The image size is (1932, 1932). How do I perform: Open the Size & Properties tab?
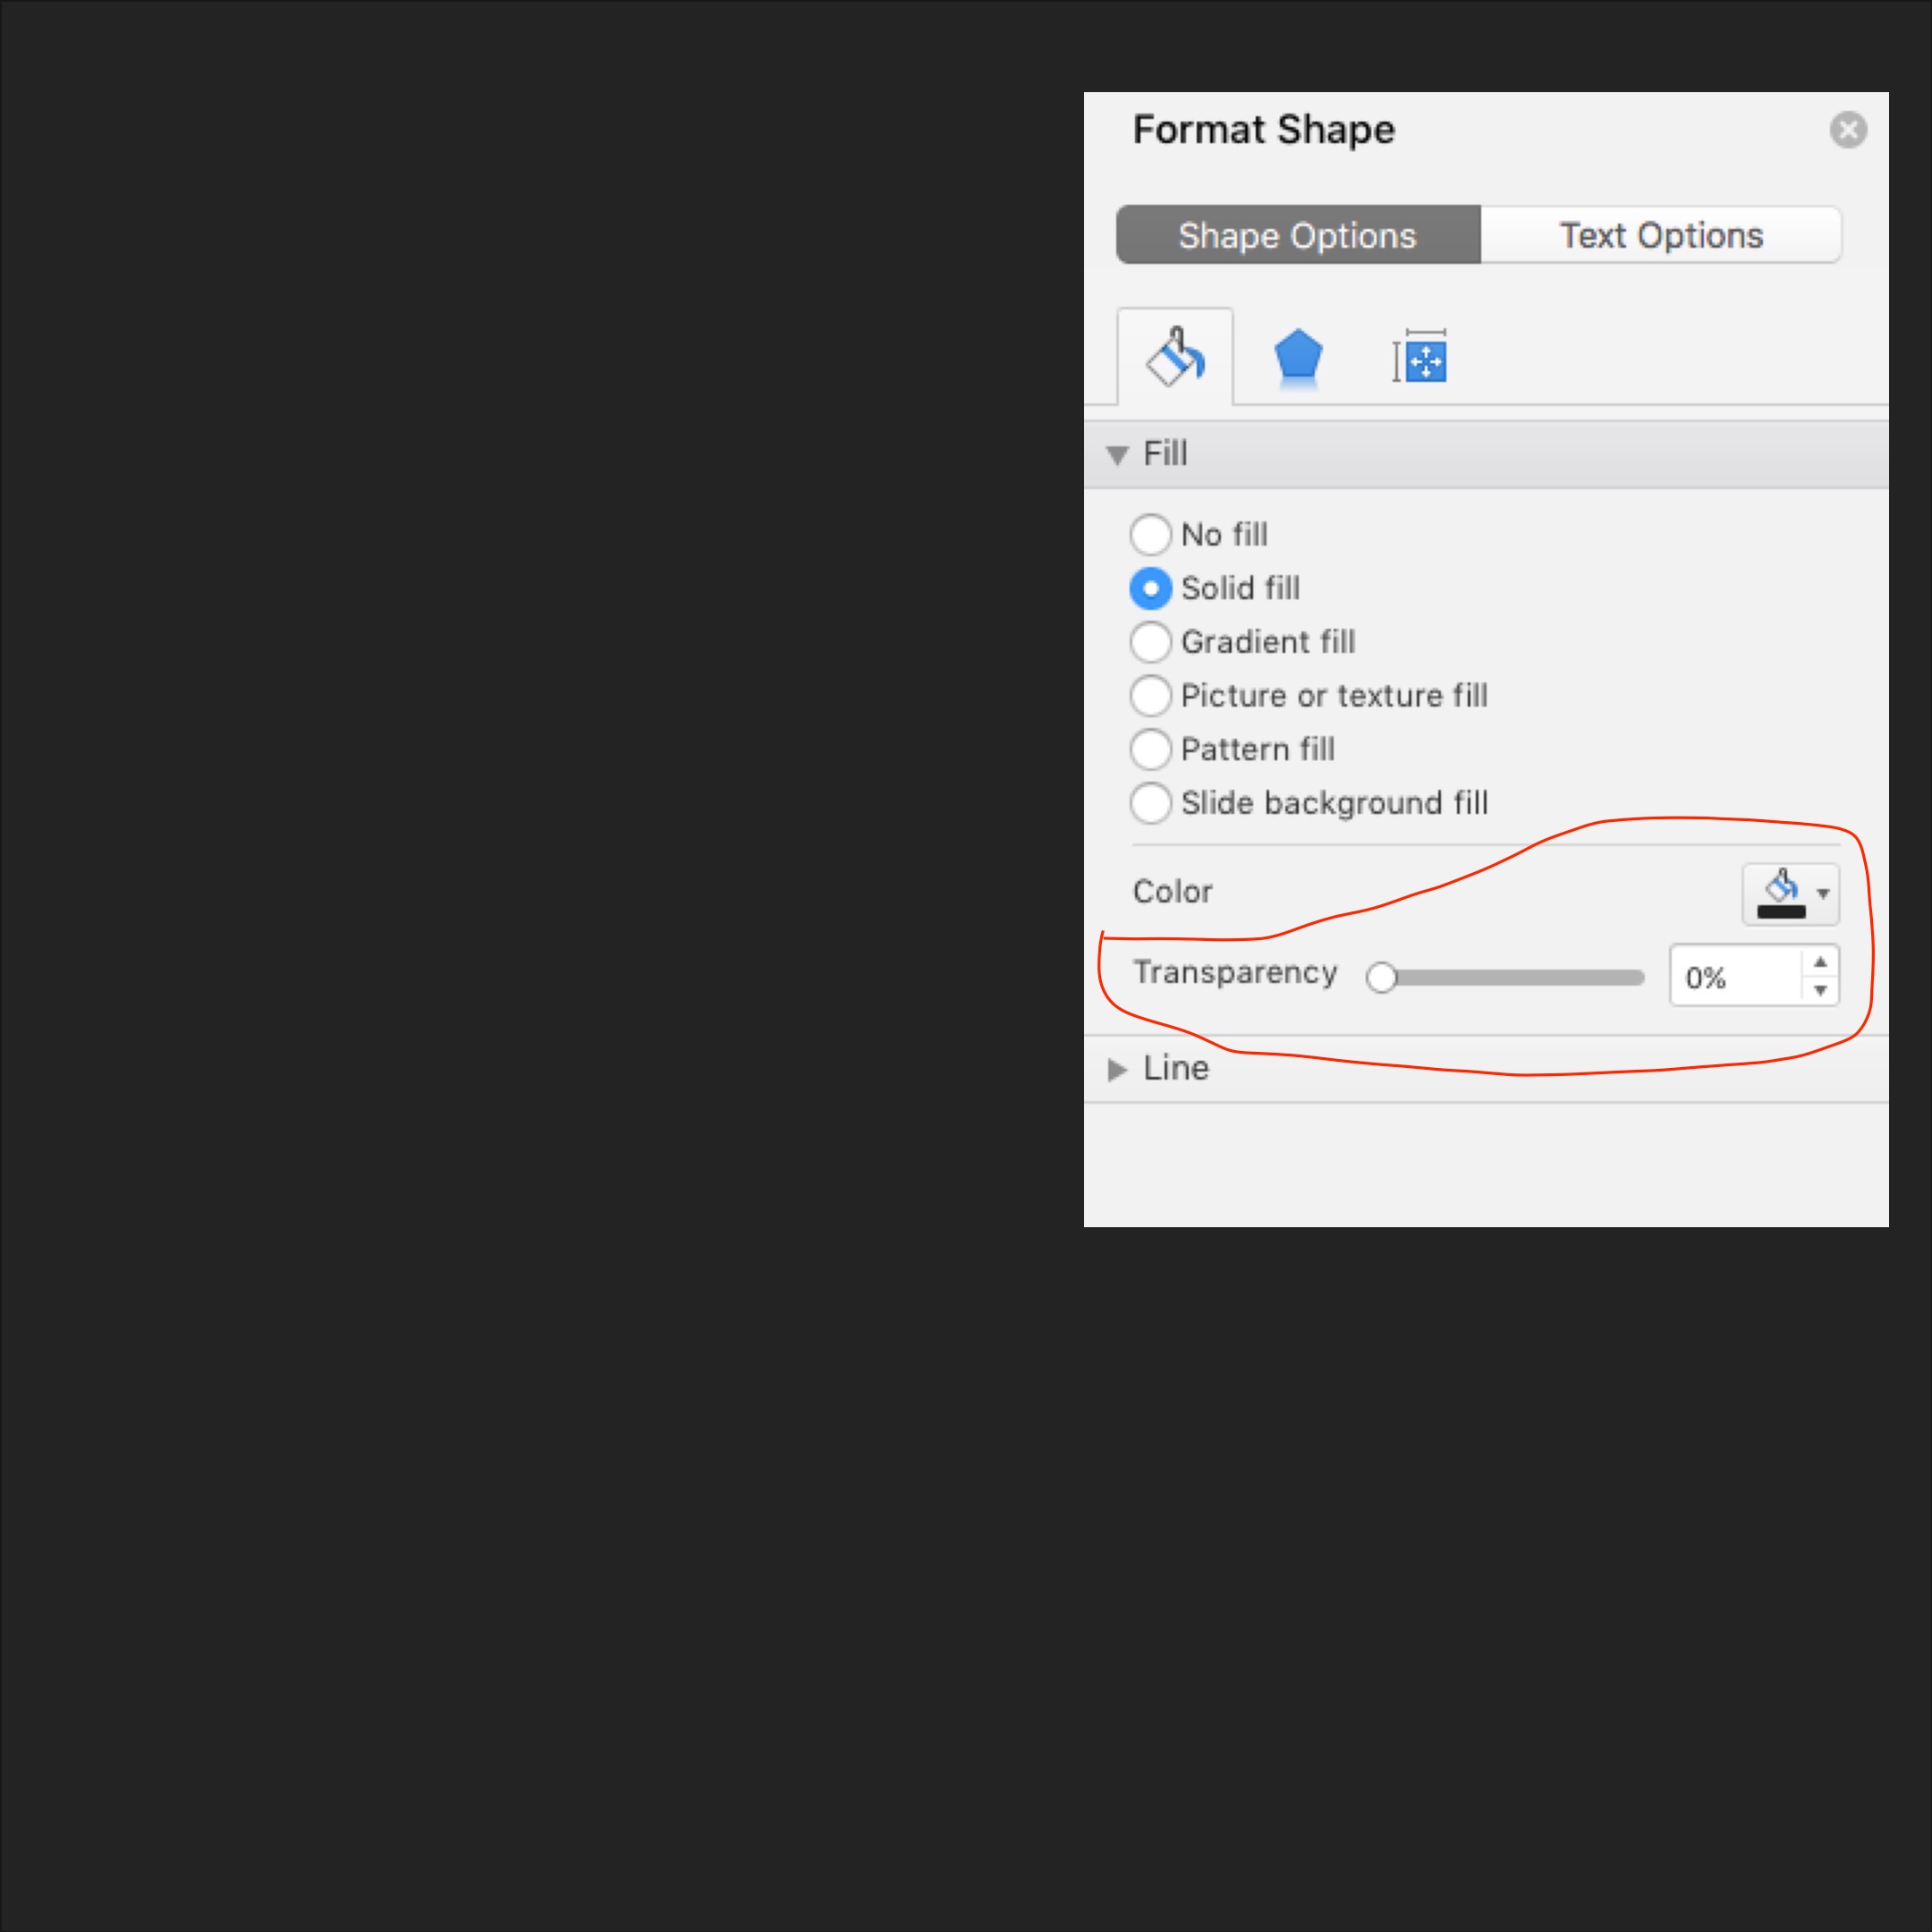[x=1419, y=357]
